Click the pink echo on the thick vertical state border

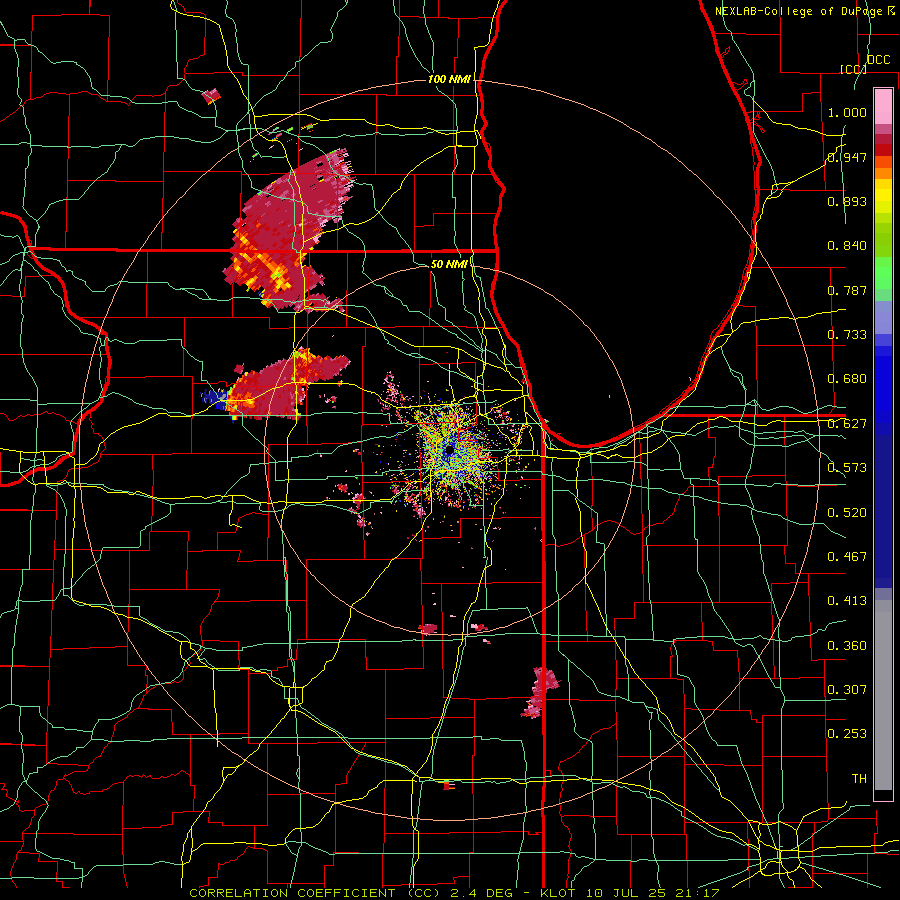tap(541, 692)
